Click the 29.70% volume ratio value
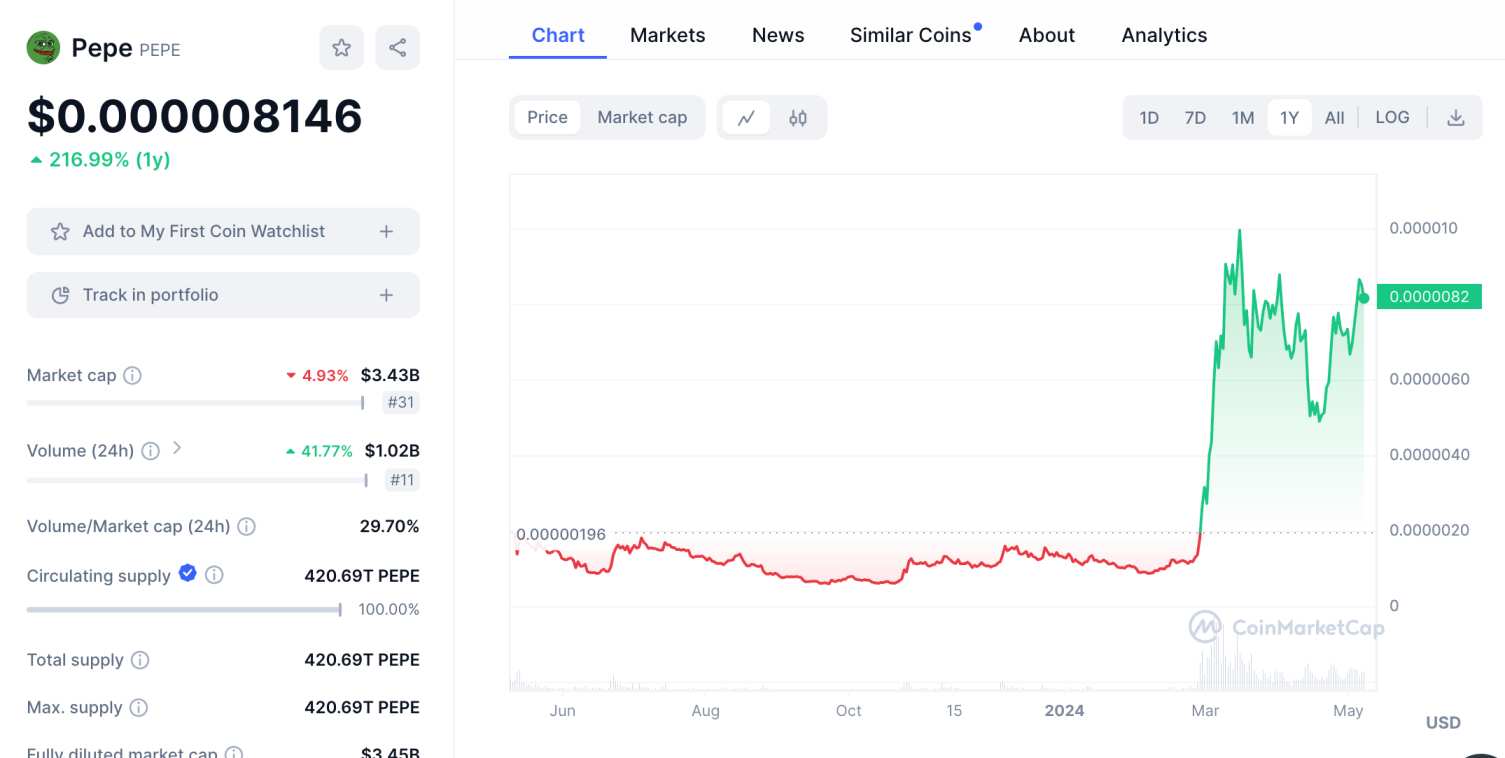 (x=390, y=526)
